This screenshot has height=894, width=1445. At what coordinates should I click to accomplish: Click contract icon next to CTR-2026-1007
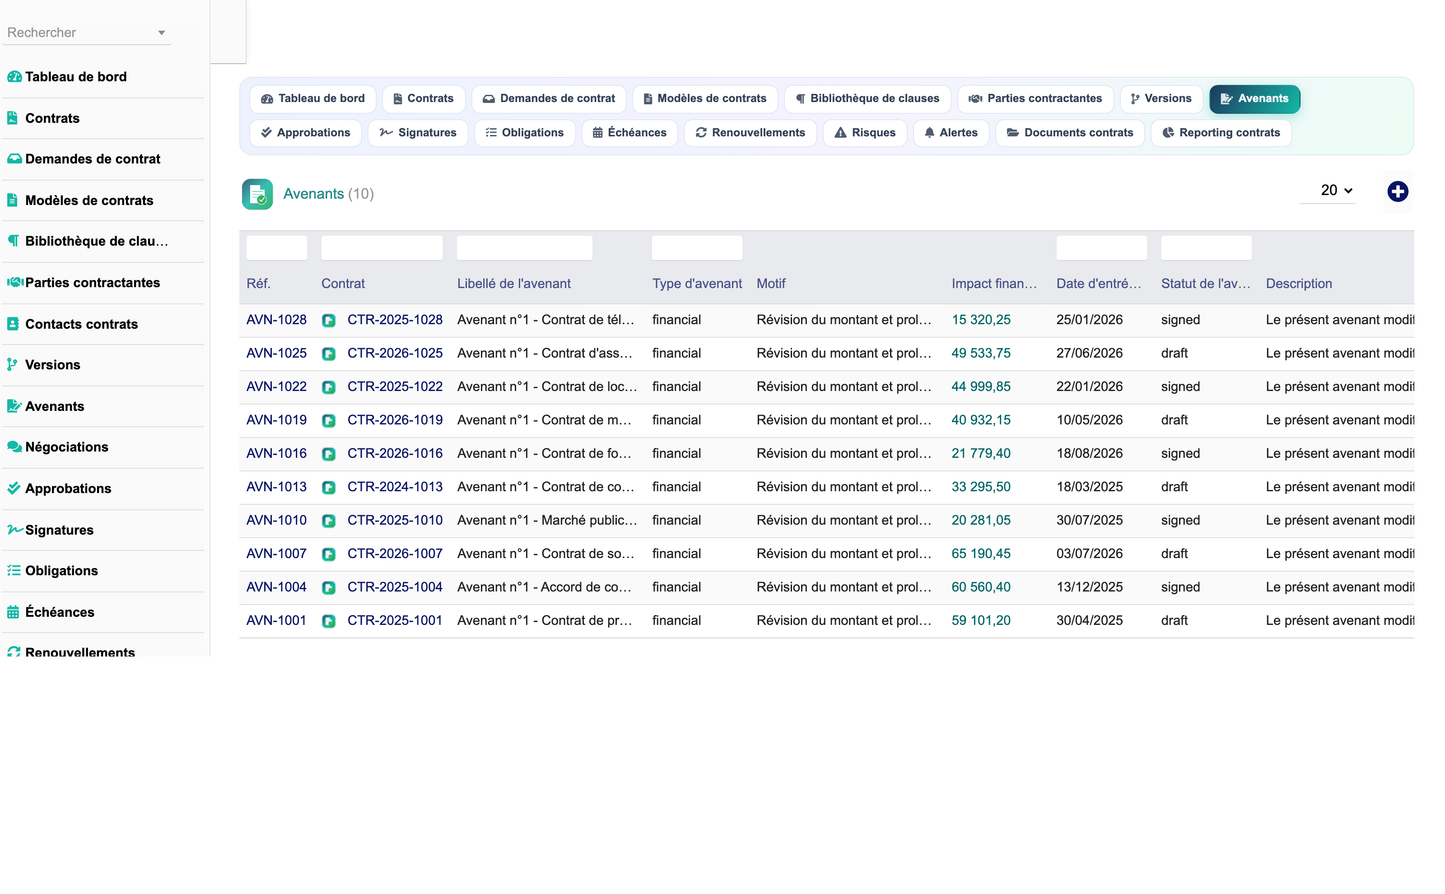(329, 554)
